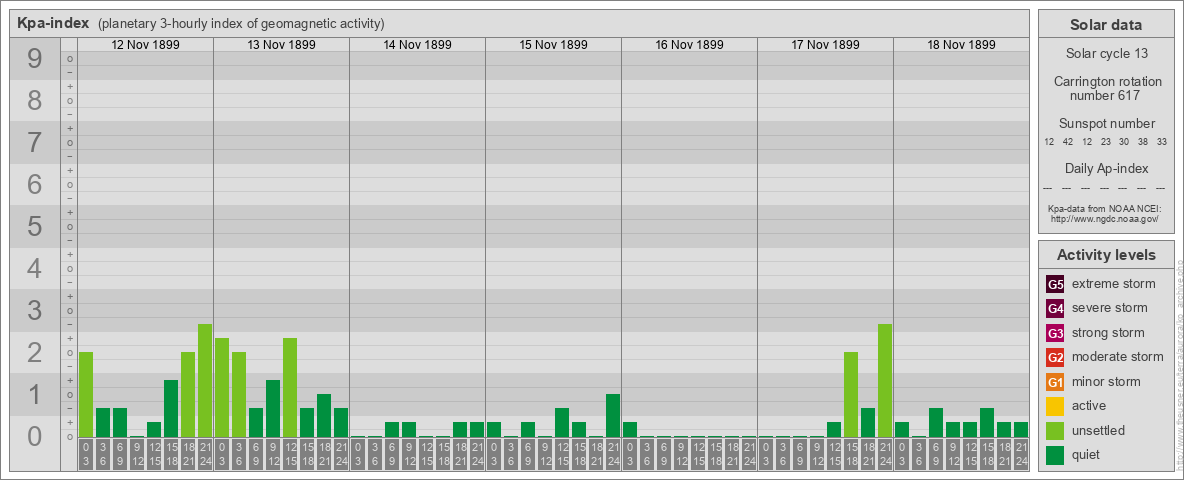Click the 'minor storm' legend label
This screenshot has height=480, width=1184.
[1106, 382]
